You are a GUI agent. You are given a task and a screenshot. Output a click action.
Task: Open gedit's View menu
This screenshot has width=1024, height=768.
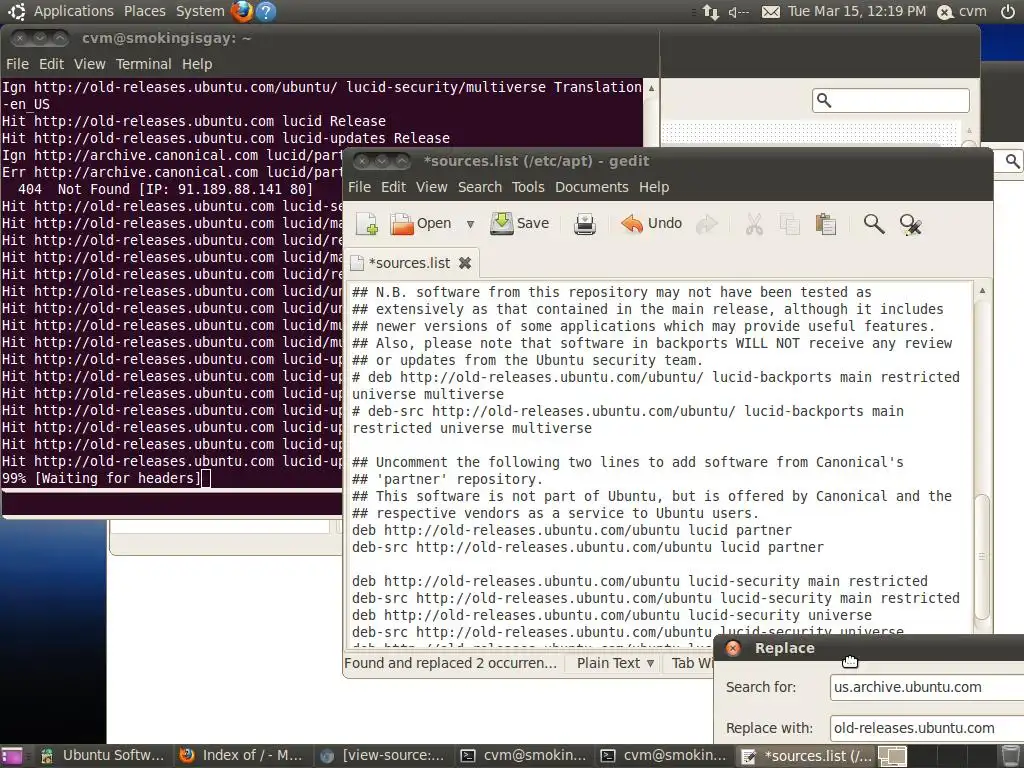tap(432, 187)
